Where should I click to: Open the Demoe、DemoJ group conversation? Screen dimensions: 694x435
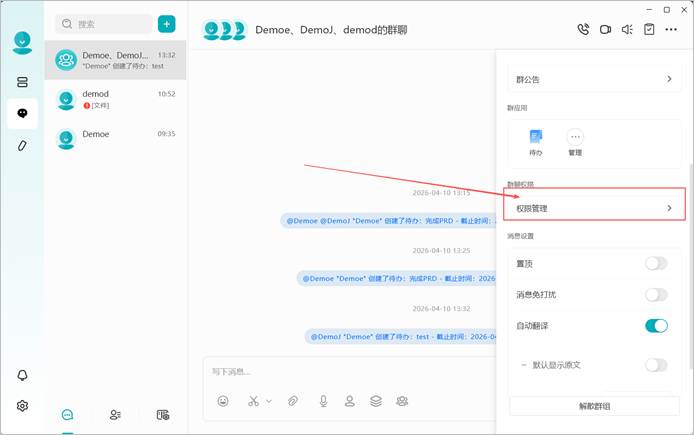point(115,60)
